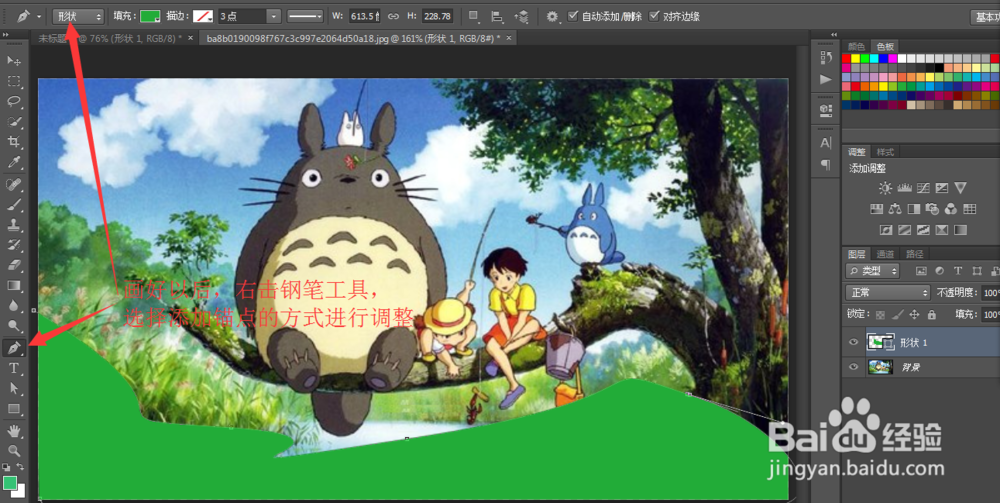Toggle lock image pixels
Screen dimensions: 1000x503
(897, 314)
